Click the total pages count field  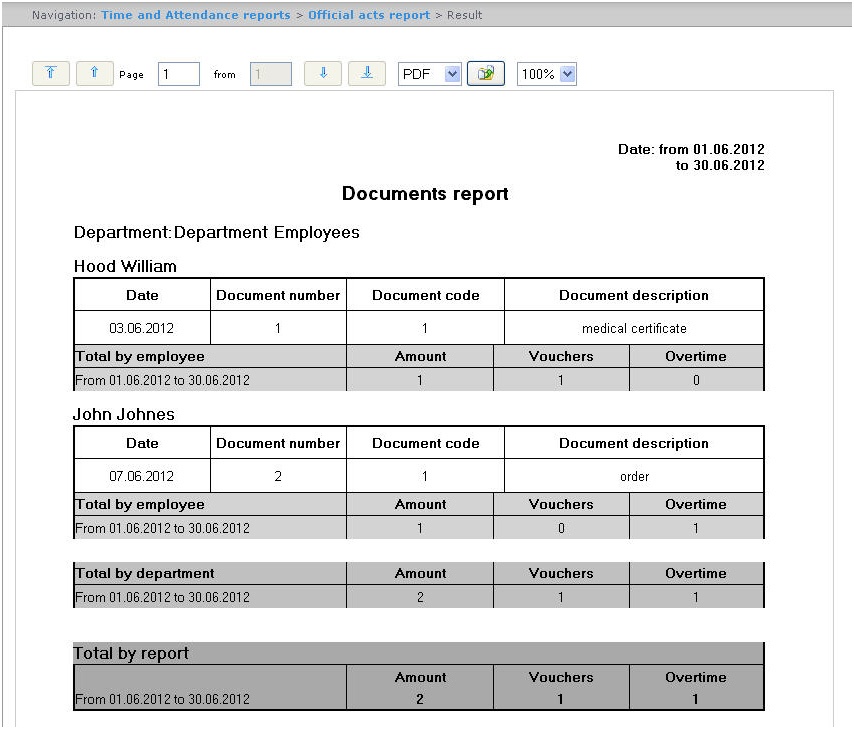click(x=270, y=74)
